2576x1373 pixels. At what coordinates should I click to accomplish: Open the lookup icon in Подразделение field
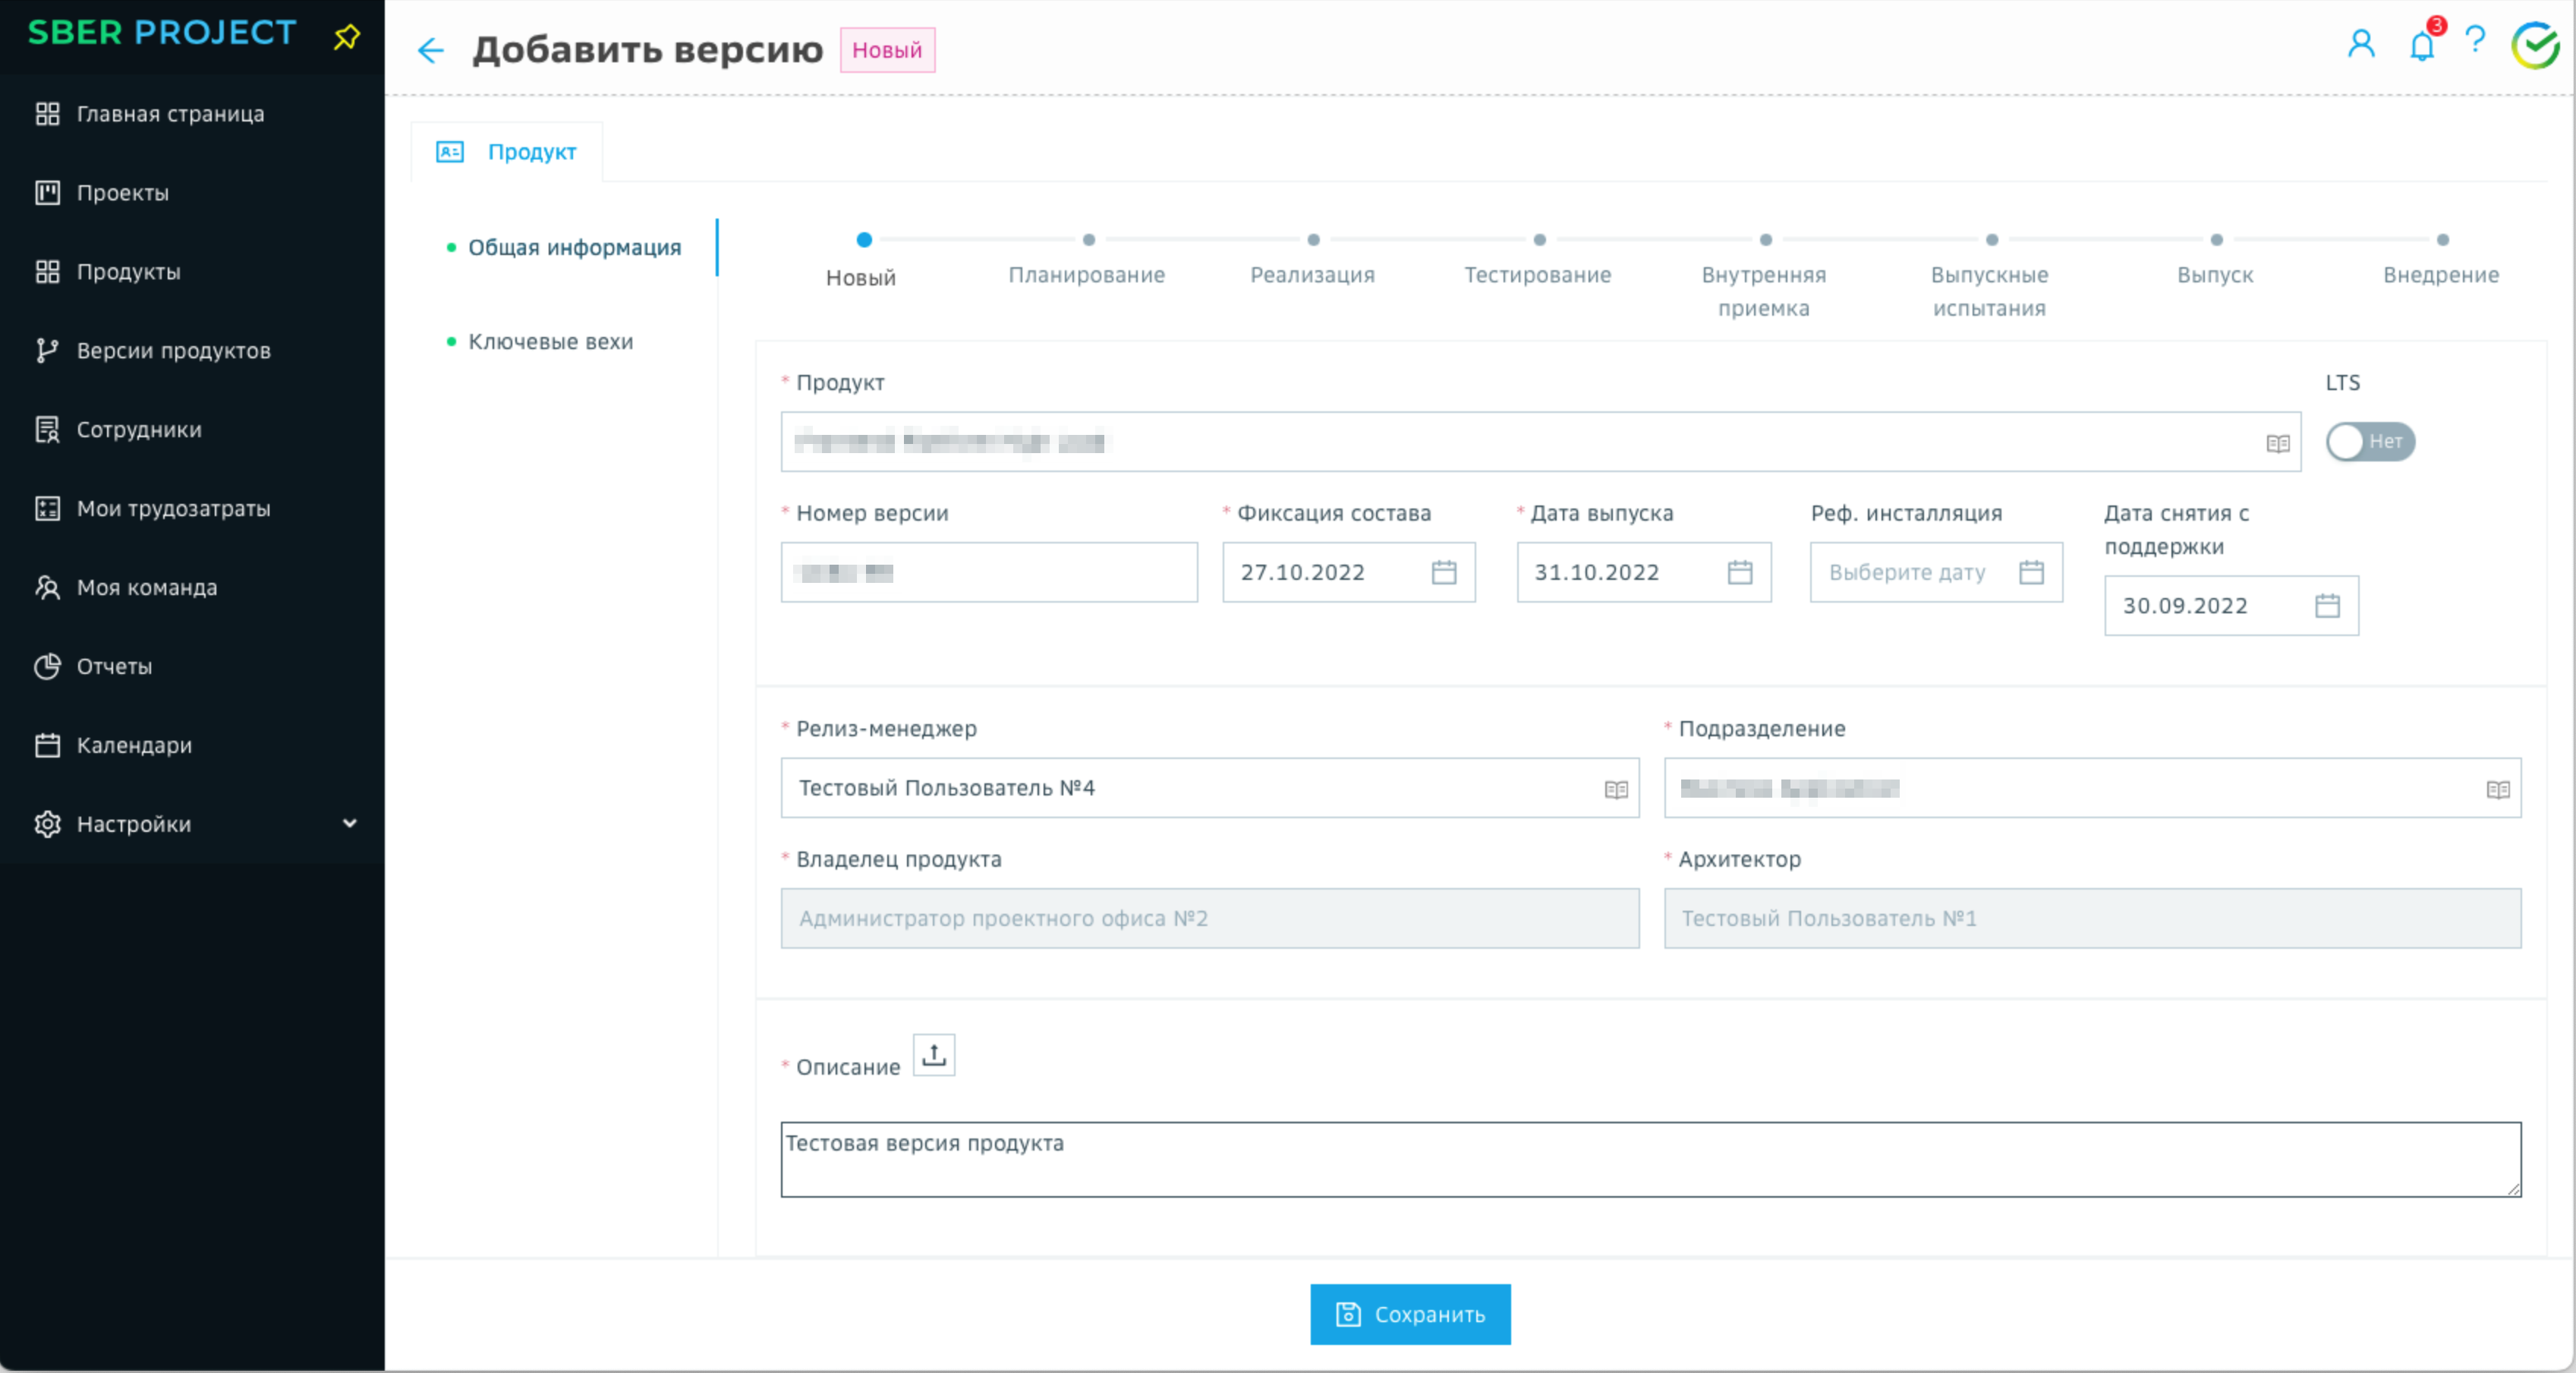(x=2497, y=789)
